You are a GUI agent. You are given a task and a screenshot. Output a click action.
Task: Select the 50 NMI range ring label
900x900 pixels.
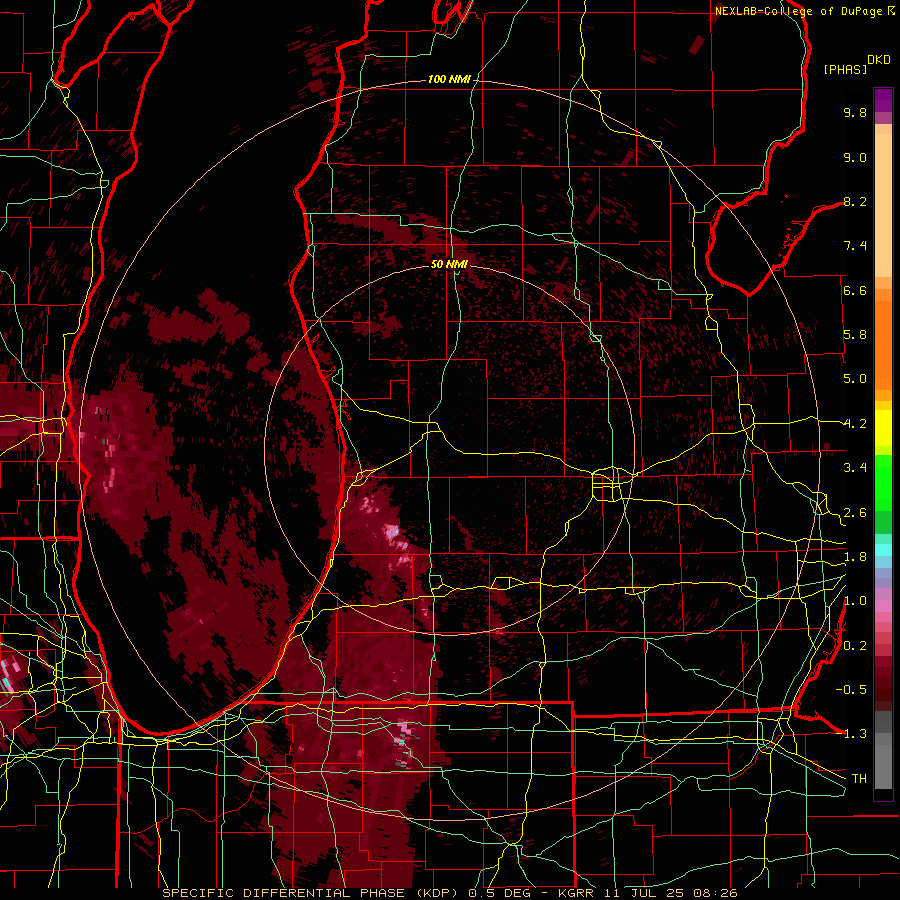coord(449,264)
